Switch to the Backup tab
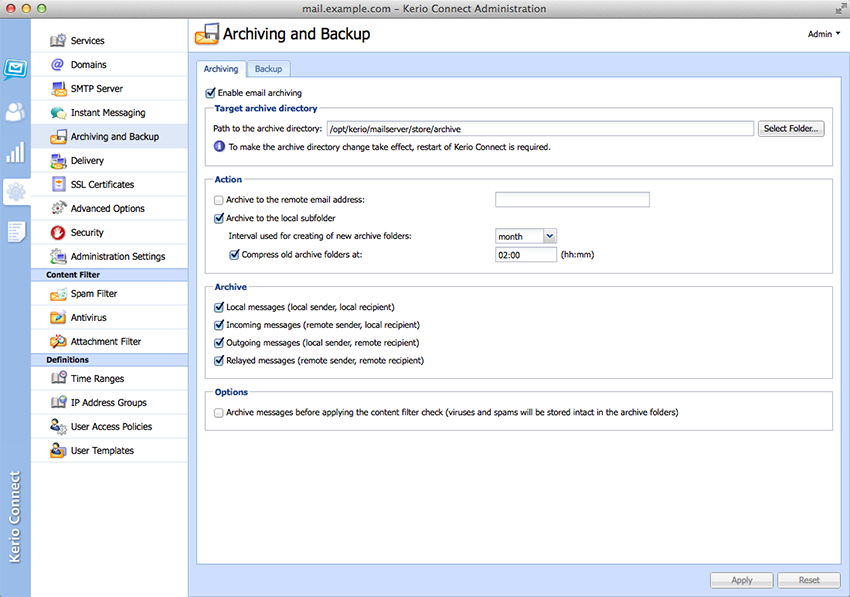The height and width of the screenshot is (597, 850). coord(268,69)
